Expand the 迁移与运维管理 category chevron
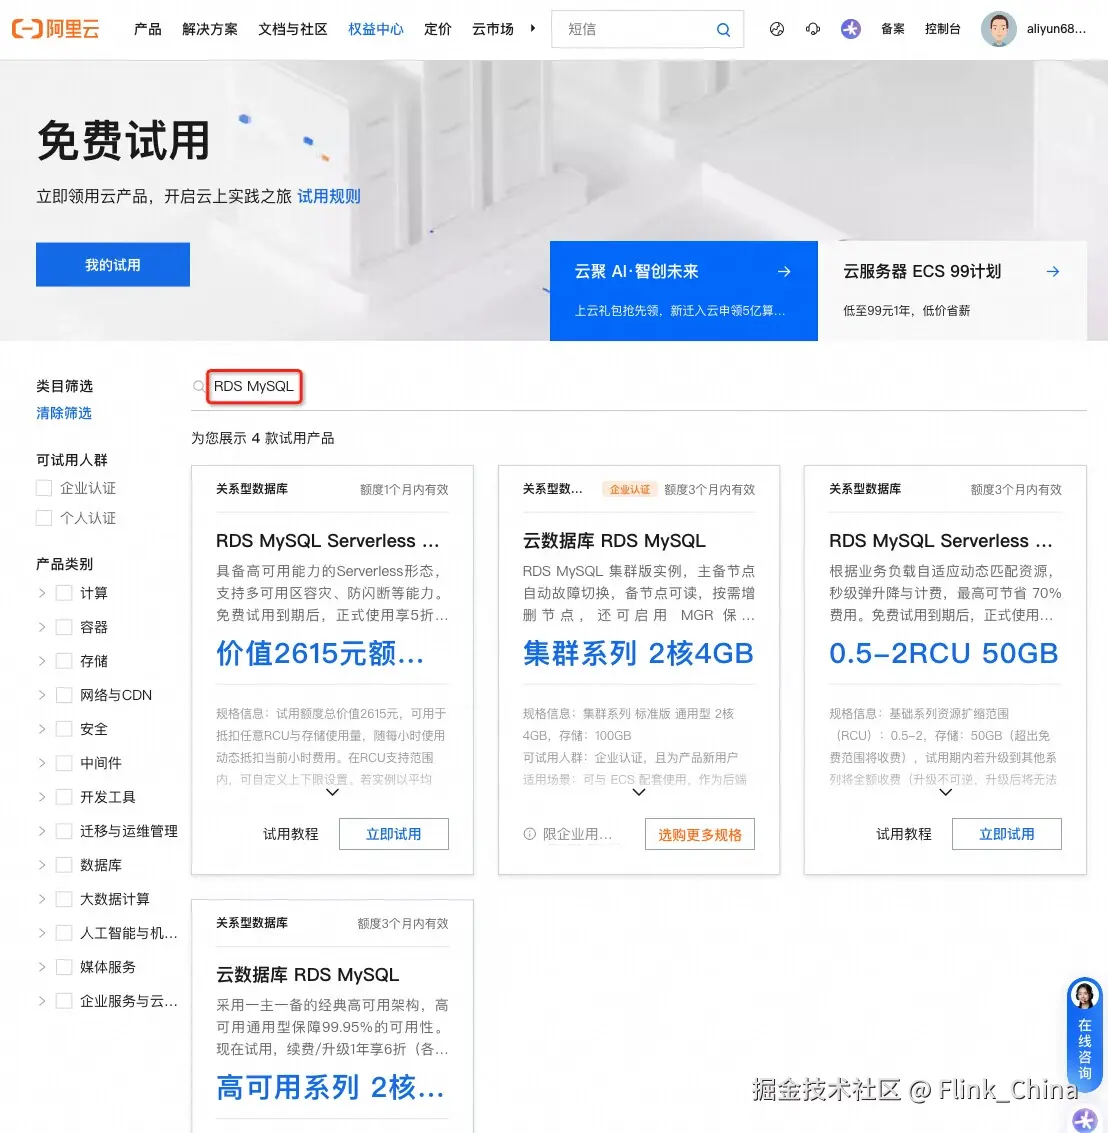Image resolution: width=1108 pixels, height=1133 pixels. coord(42,831)
